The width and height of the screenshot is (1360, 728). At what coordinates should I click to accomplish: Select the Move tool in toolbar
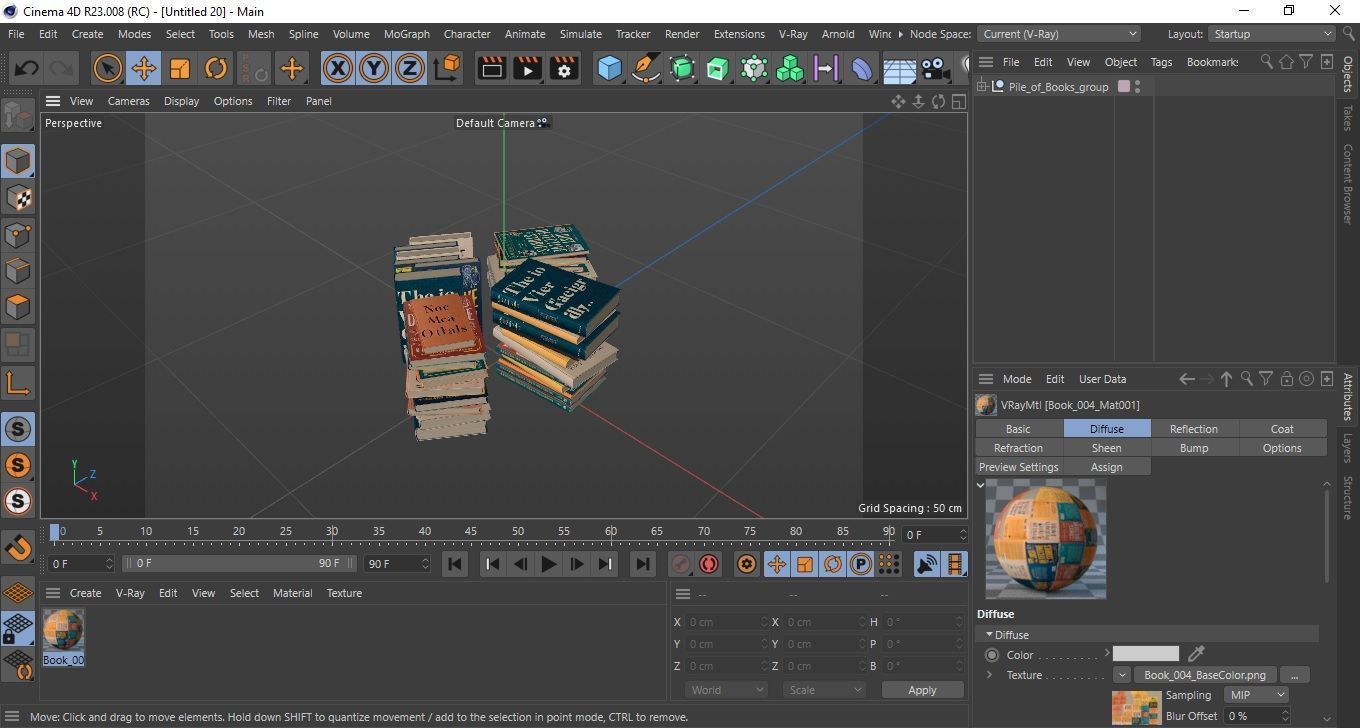pos(143,69)
